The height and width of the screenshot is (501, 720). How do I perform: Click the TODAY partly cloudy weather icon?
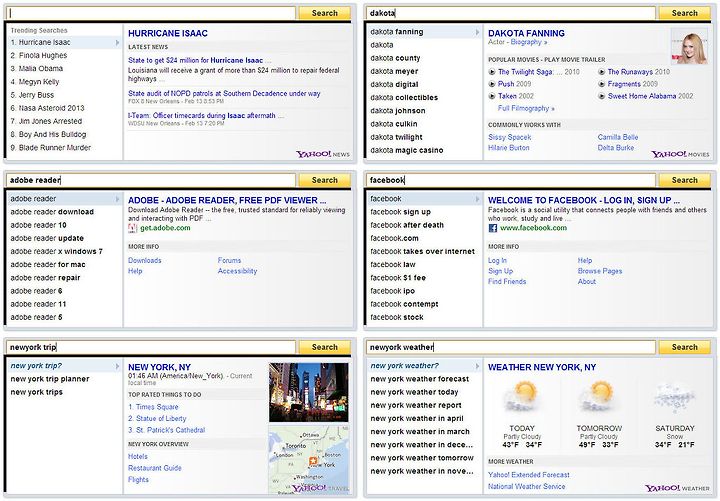click(x=521, y=397)
